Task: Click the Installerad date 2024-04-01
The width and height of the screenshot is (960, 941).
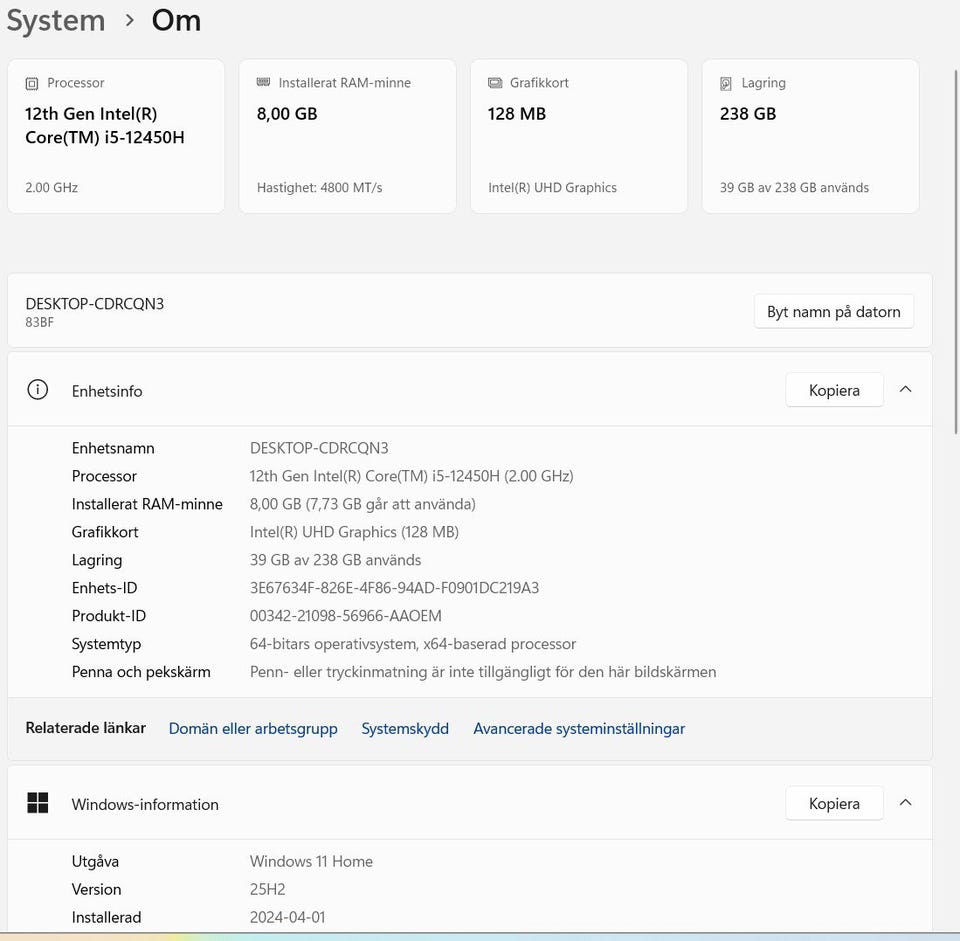Action: tap(287, 917)
